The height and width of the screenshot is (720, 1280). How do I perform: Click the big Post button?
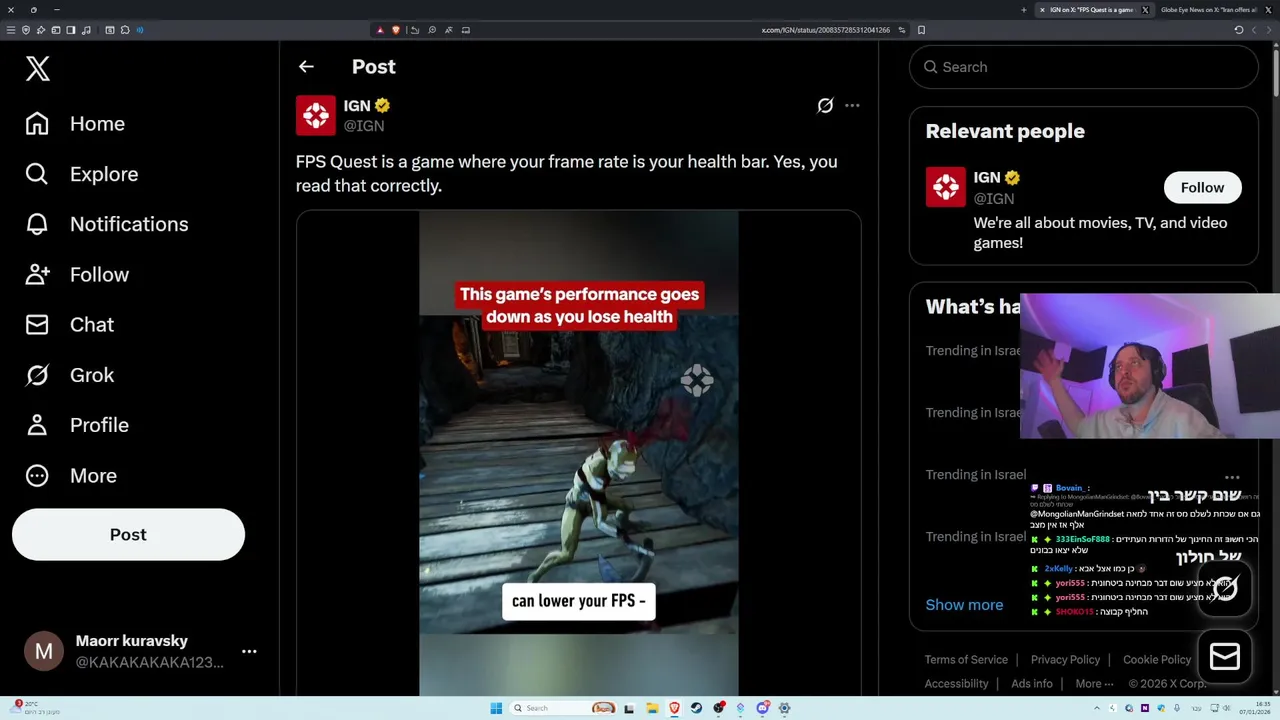click(128, 535)
